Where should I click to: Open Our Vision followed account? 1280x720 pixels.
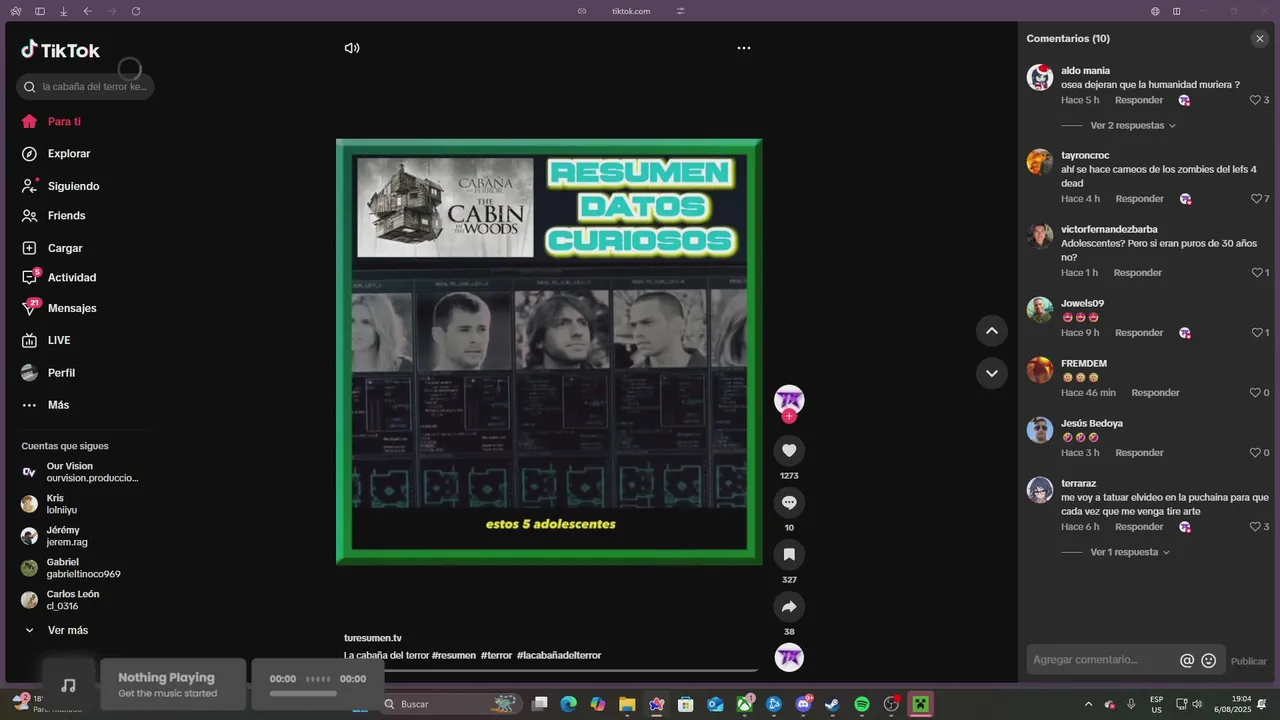point(80,472)
